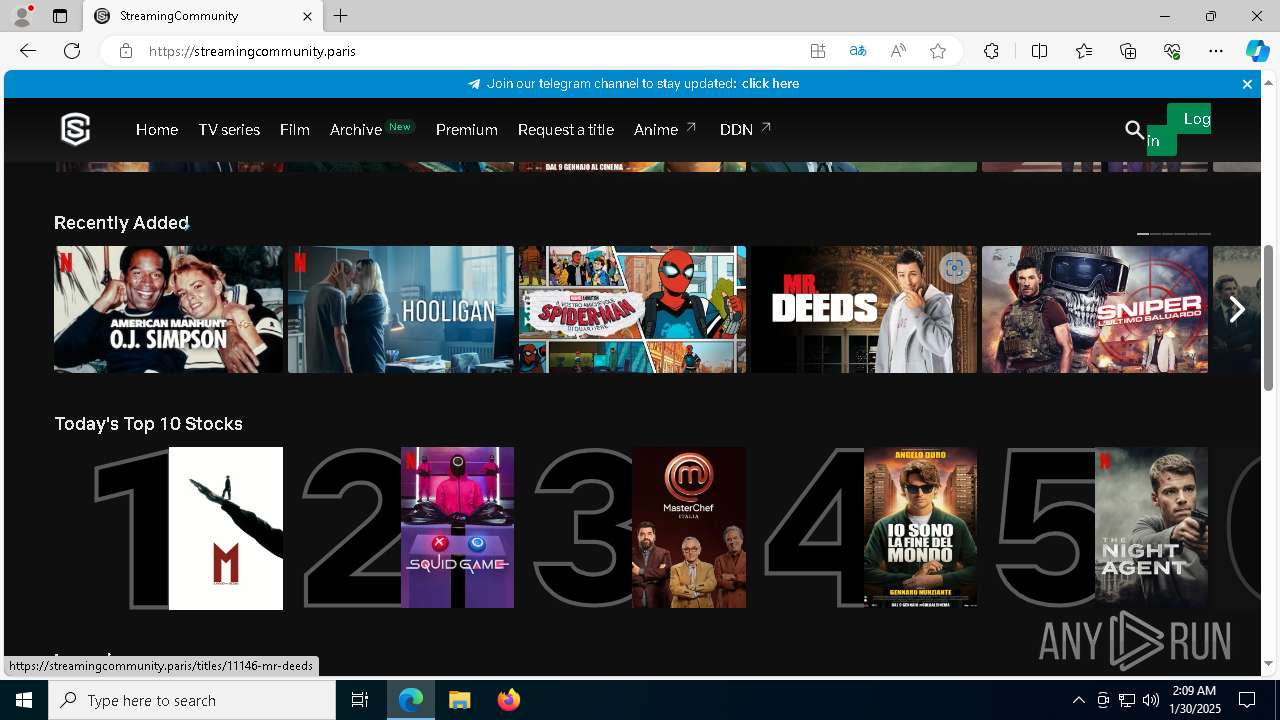
Task: Open the Premium menu item
Action: click(x=466, y=130)
